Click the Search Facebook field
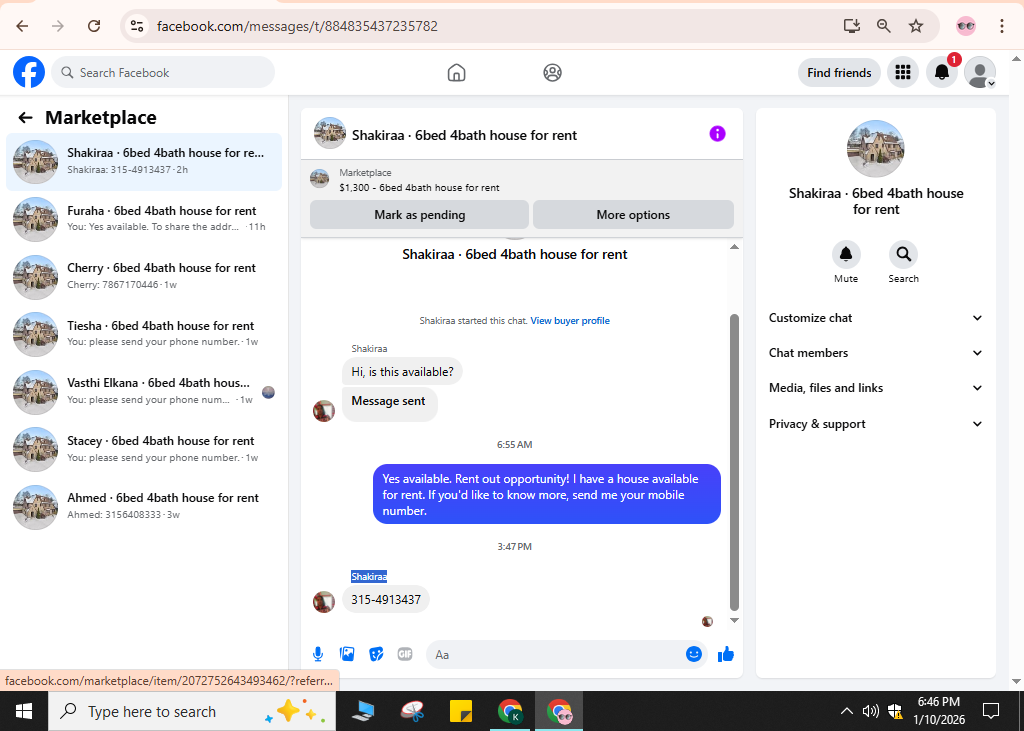This screenshot has width=1024, height=731. [x=163, y=73]
